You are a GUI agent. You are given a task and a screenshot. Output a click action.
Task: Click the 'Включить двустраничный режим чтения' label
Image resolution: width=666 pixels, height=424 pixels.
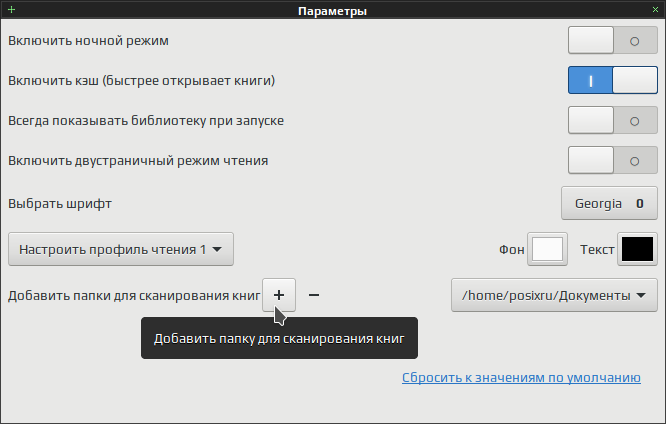(138, 161)
